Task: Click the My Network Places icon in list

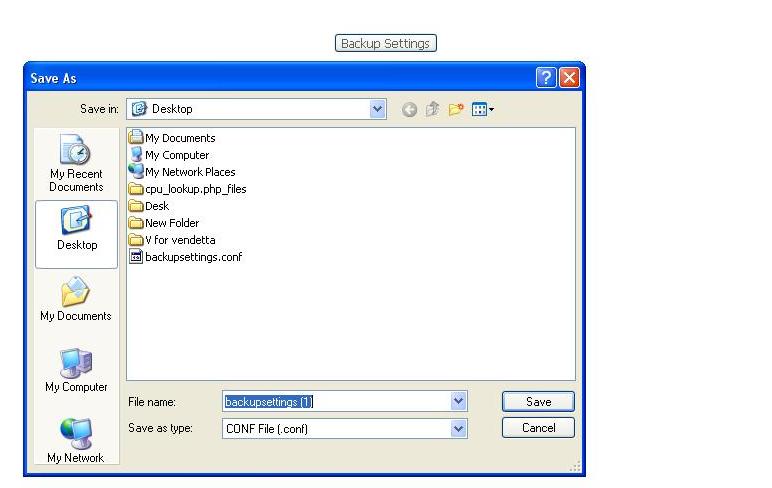Action: tap(136, 171)
